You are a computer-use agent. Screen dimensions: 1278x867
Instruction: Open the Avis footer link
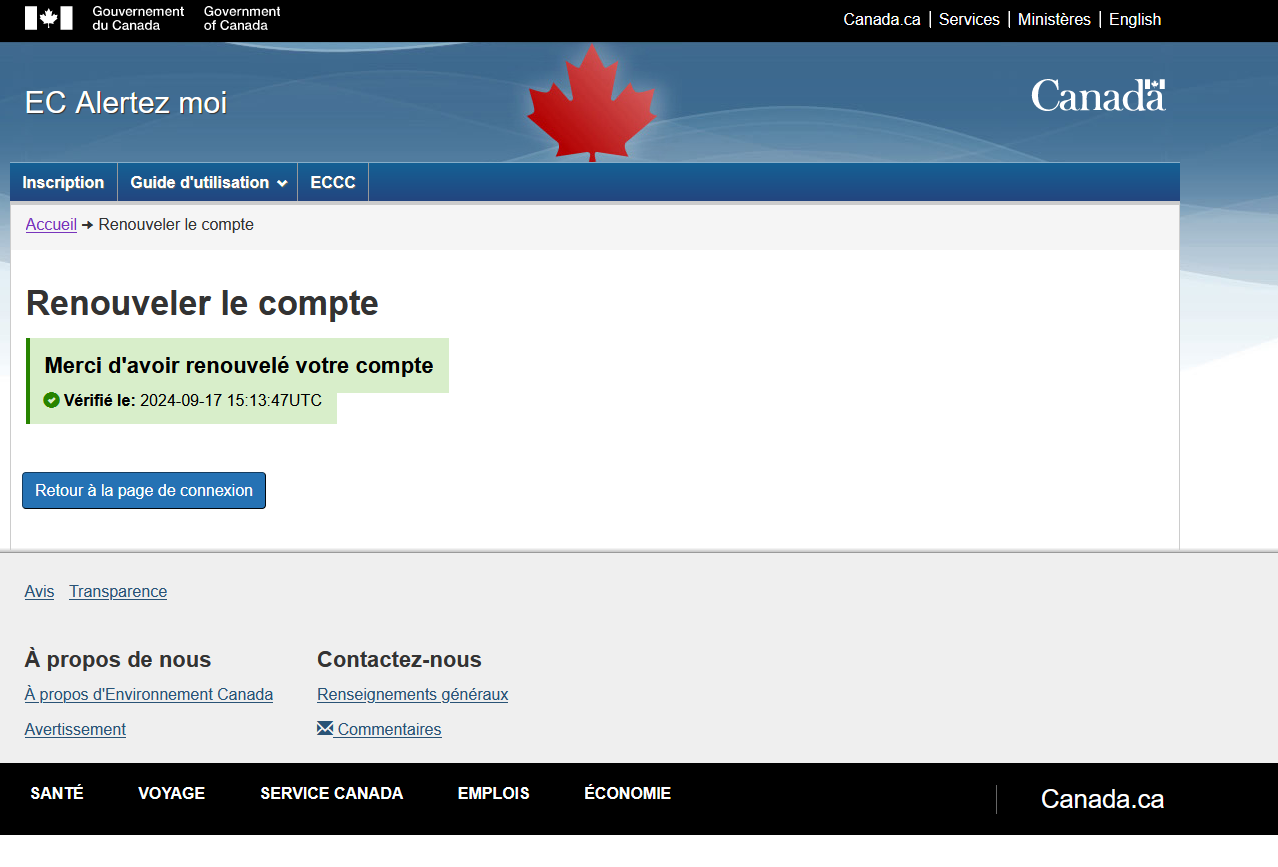point(39,592)
